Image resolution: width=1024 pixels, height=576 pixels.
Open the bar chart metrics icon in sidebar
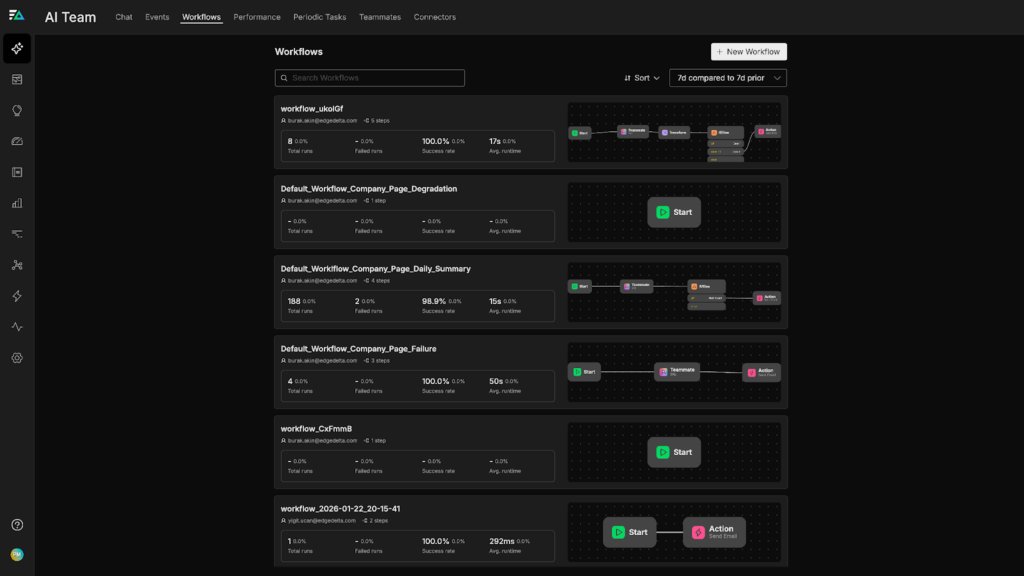(17, 203)
